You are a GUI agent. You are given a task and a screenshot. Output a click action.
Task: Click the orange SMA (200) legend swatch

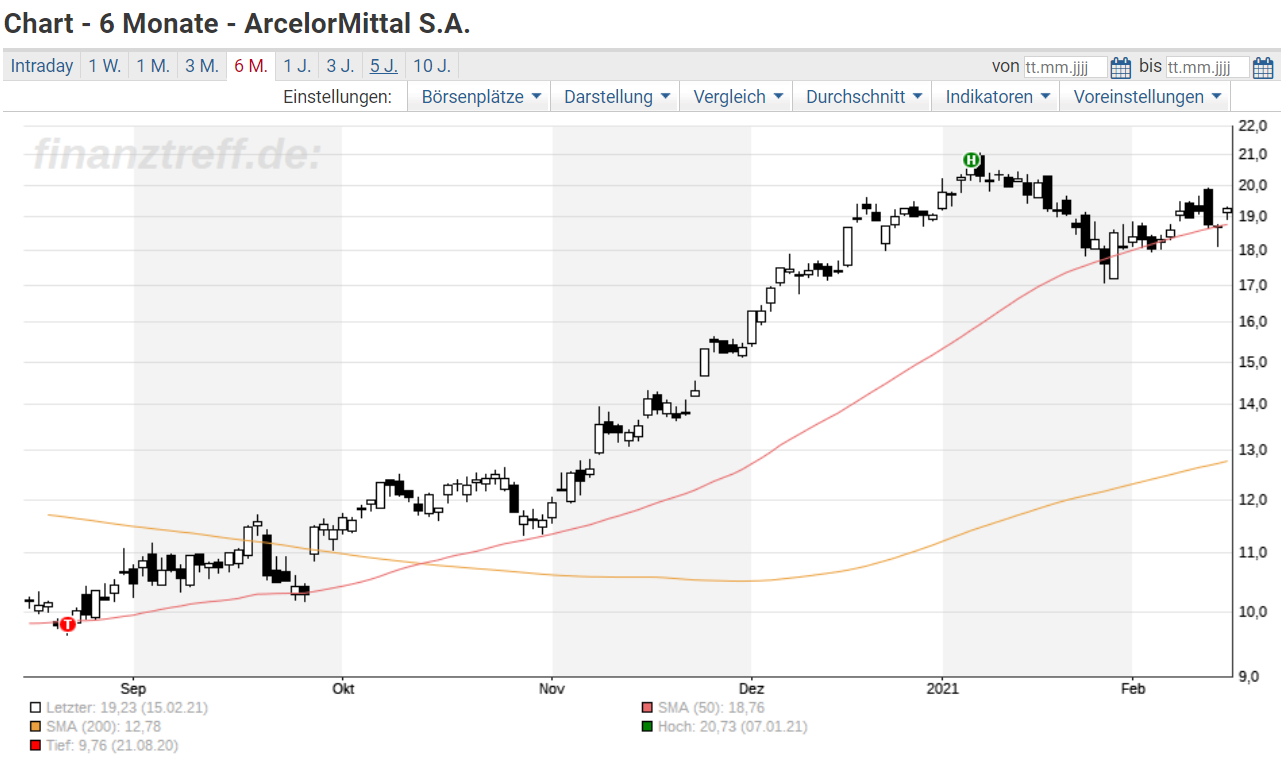click(36, 726)
